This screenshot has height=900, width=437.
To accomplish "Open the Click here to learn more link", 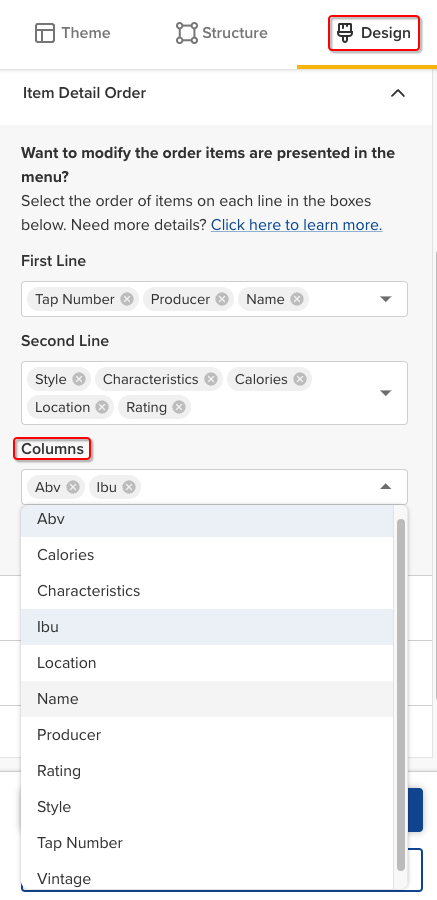I will [x=296, y=224].
